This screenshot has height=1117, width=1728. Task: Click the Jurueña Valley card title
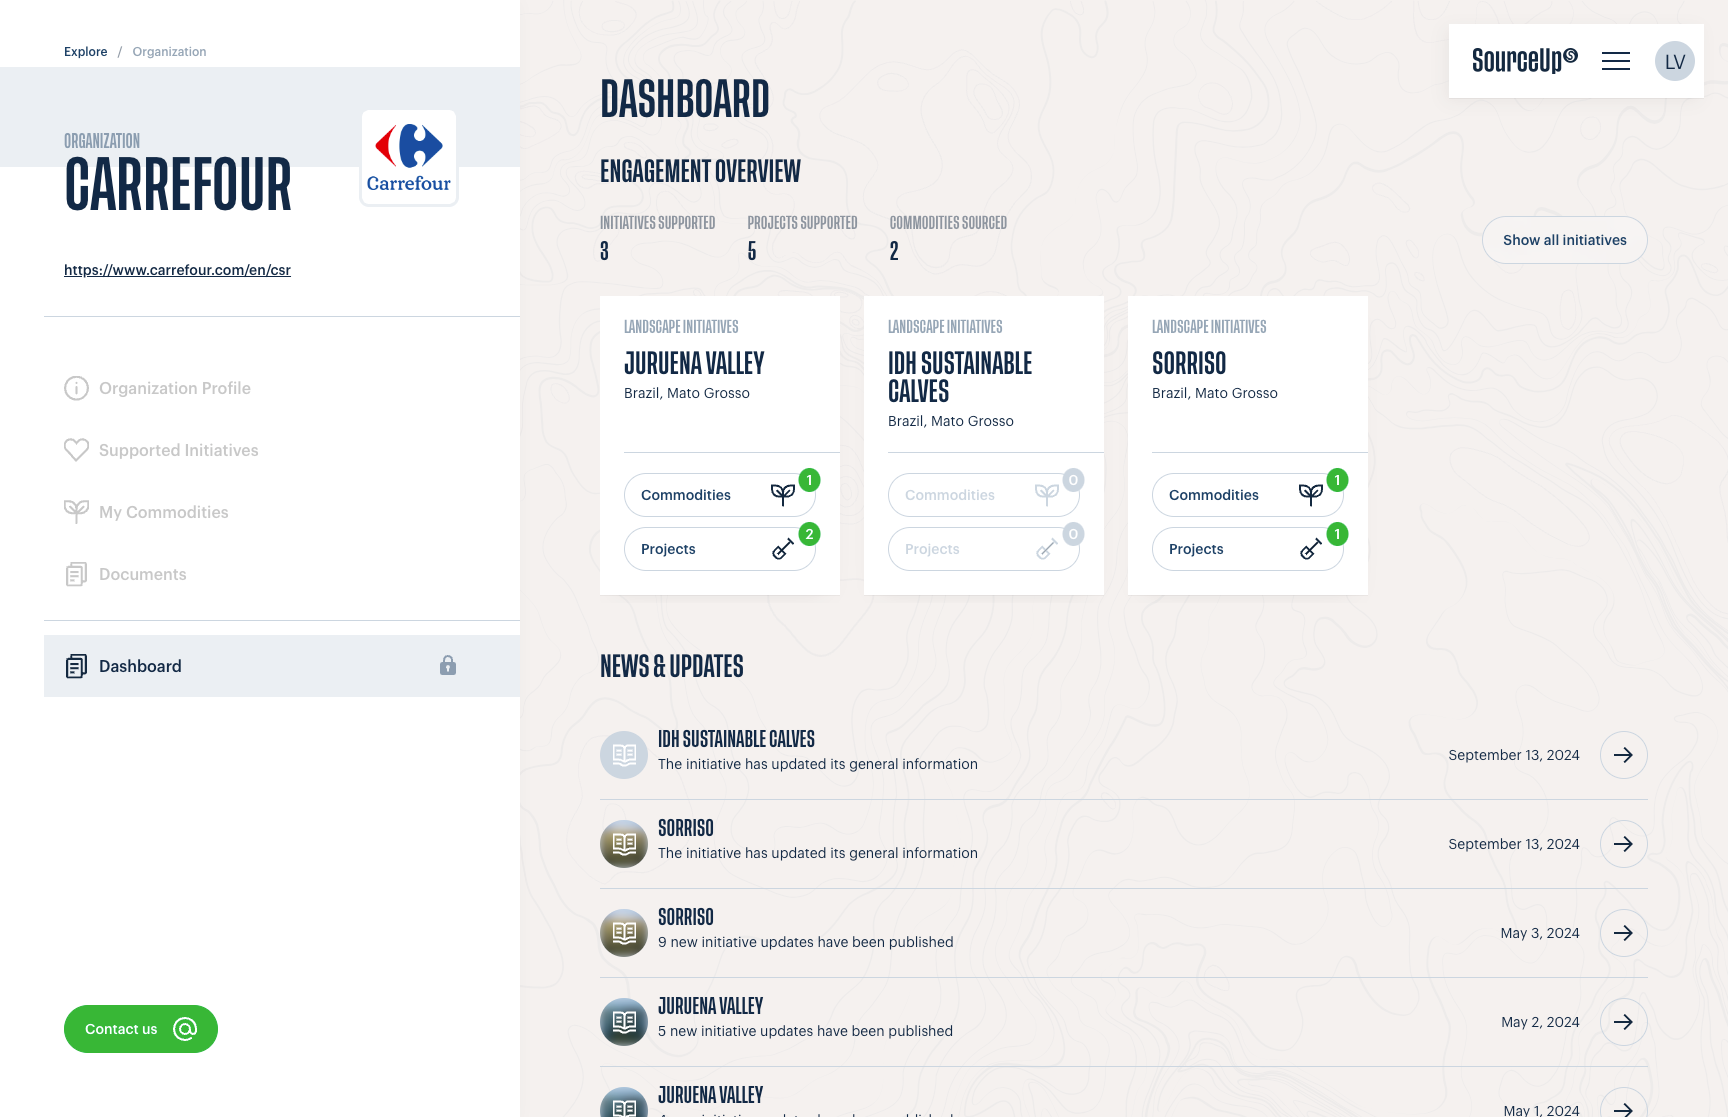pos(694,363)
